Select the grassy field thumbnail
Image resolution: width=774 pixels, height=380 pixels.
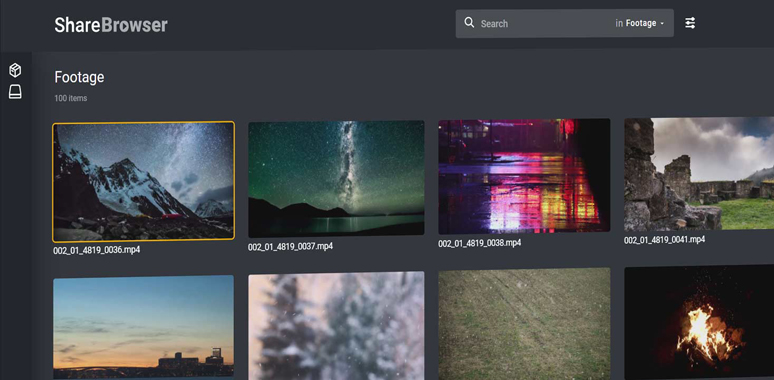pos(524,324)
